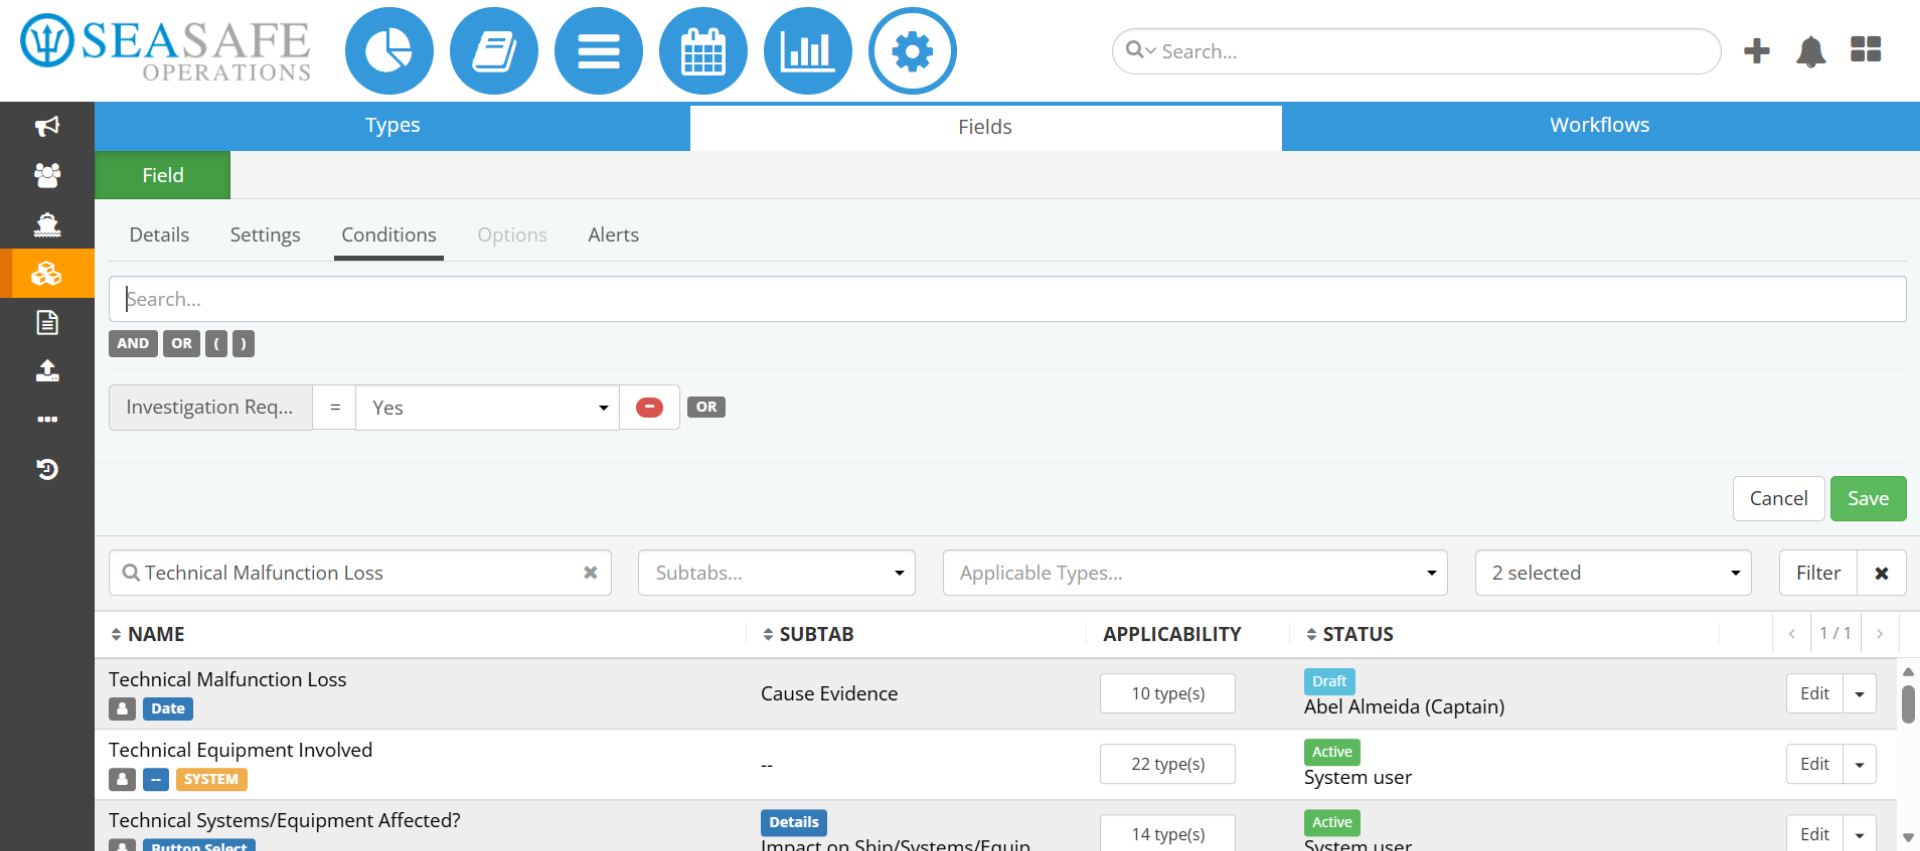Sort table by Name column

point(147,634)
